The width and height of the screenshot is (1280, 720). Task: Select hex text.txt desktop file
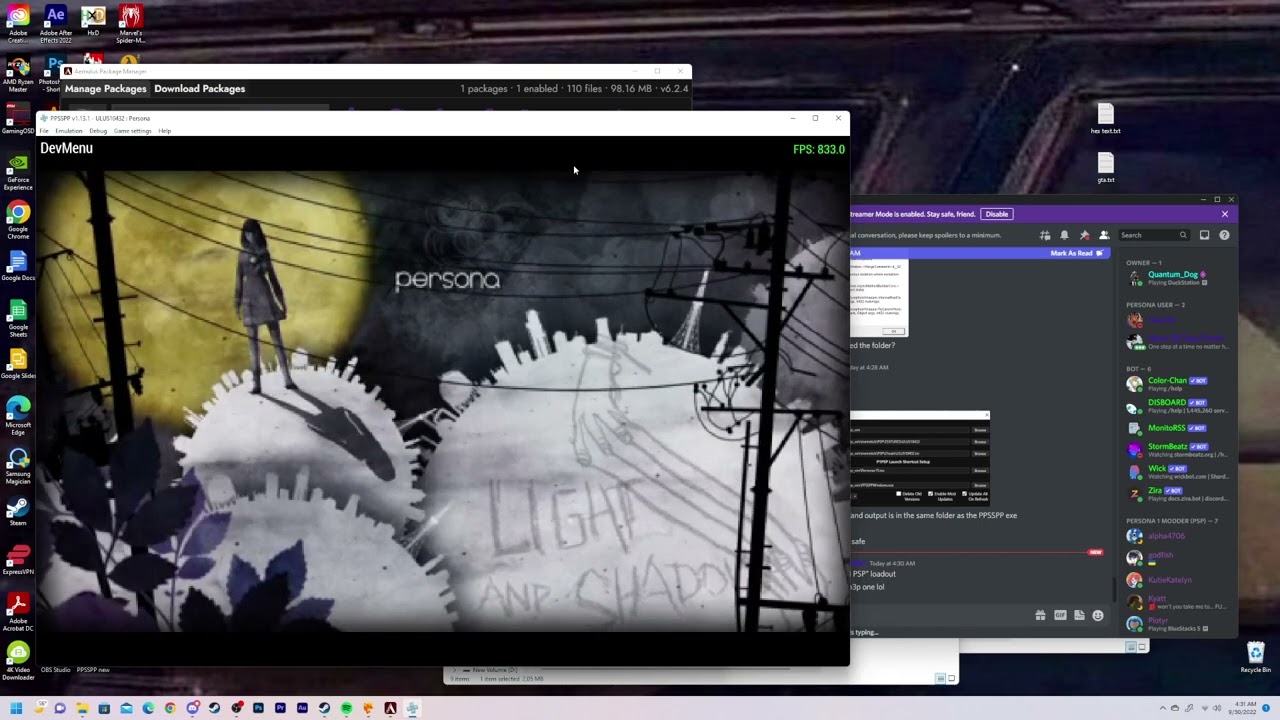point(1105,119)
